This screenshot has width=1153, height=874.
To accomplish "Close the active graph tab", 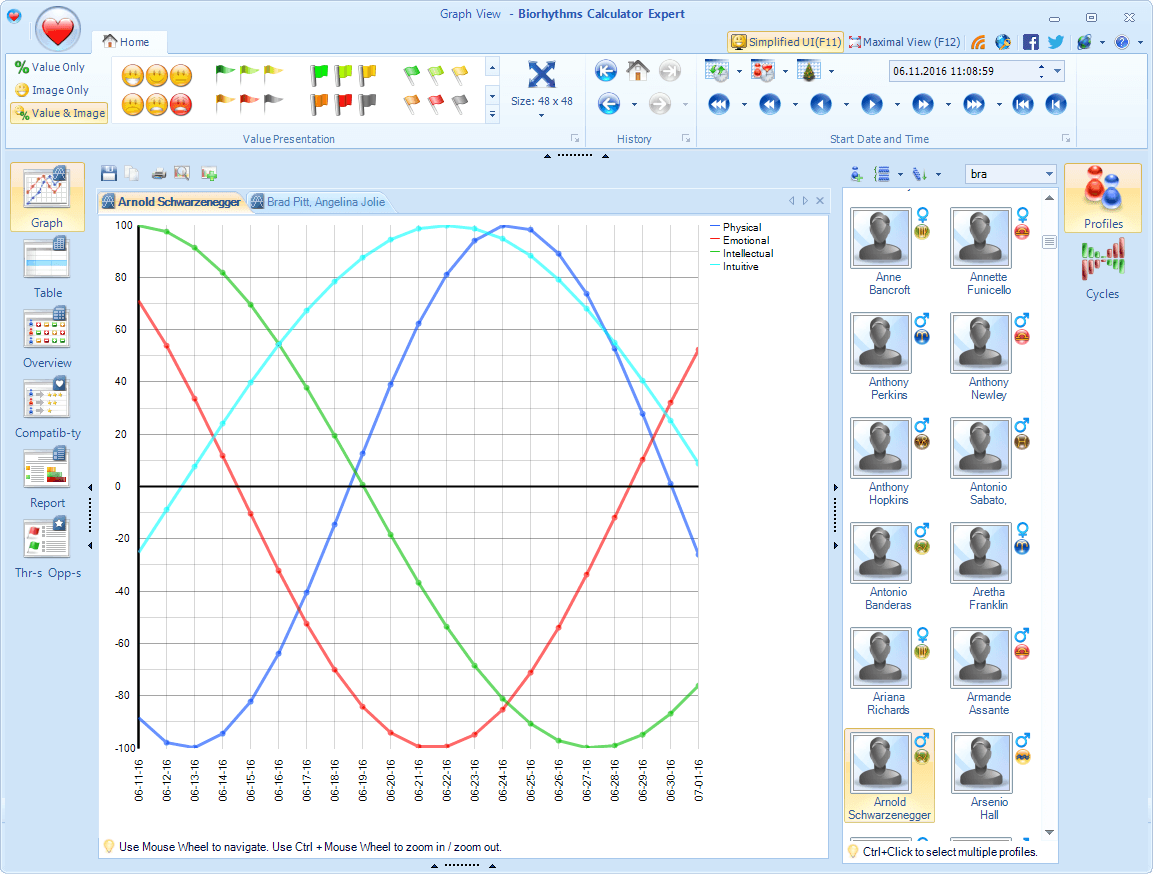I will pyautogui.click(x=820, y=200).
